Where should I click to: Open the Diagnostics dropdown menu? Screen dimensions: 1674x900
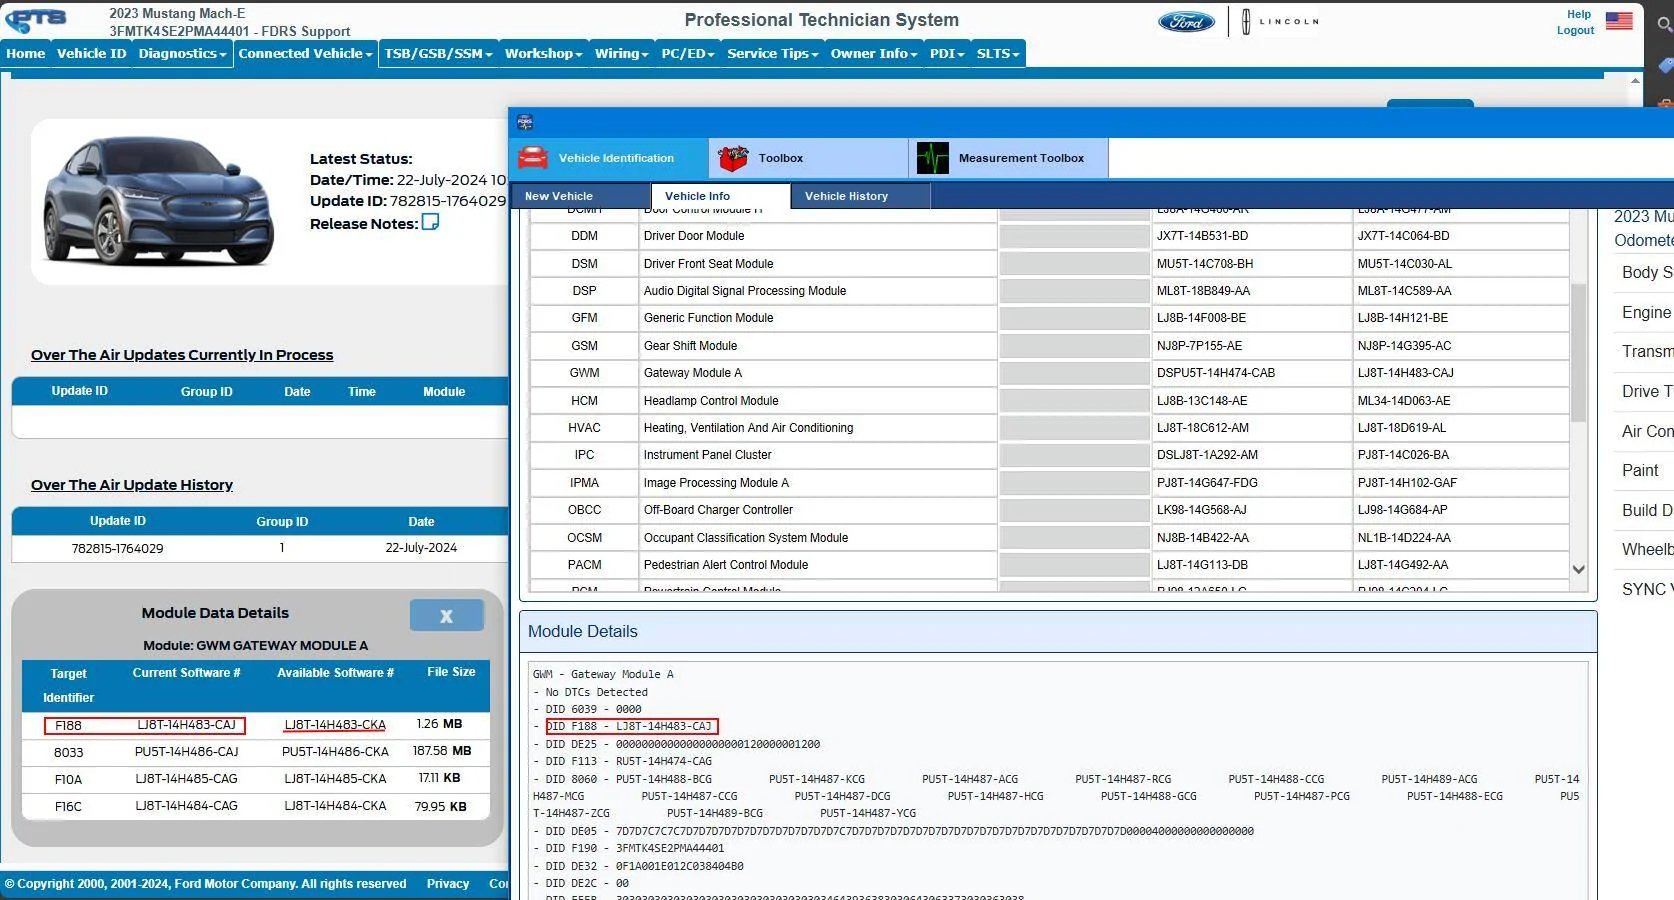click(183, 54)
